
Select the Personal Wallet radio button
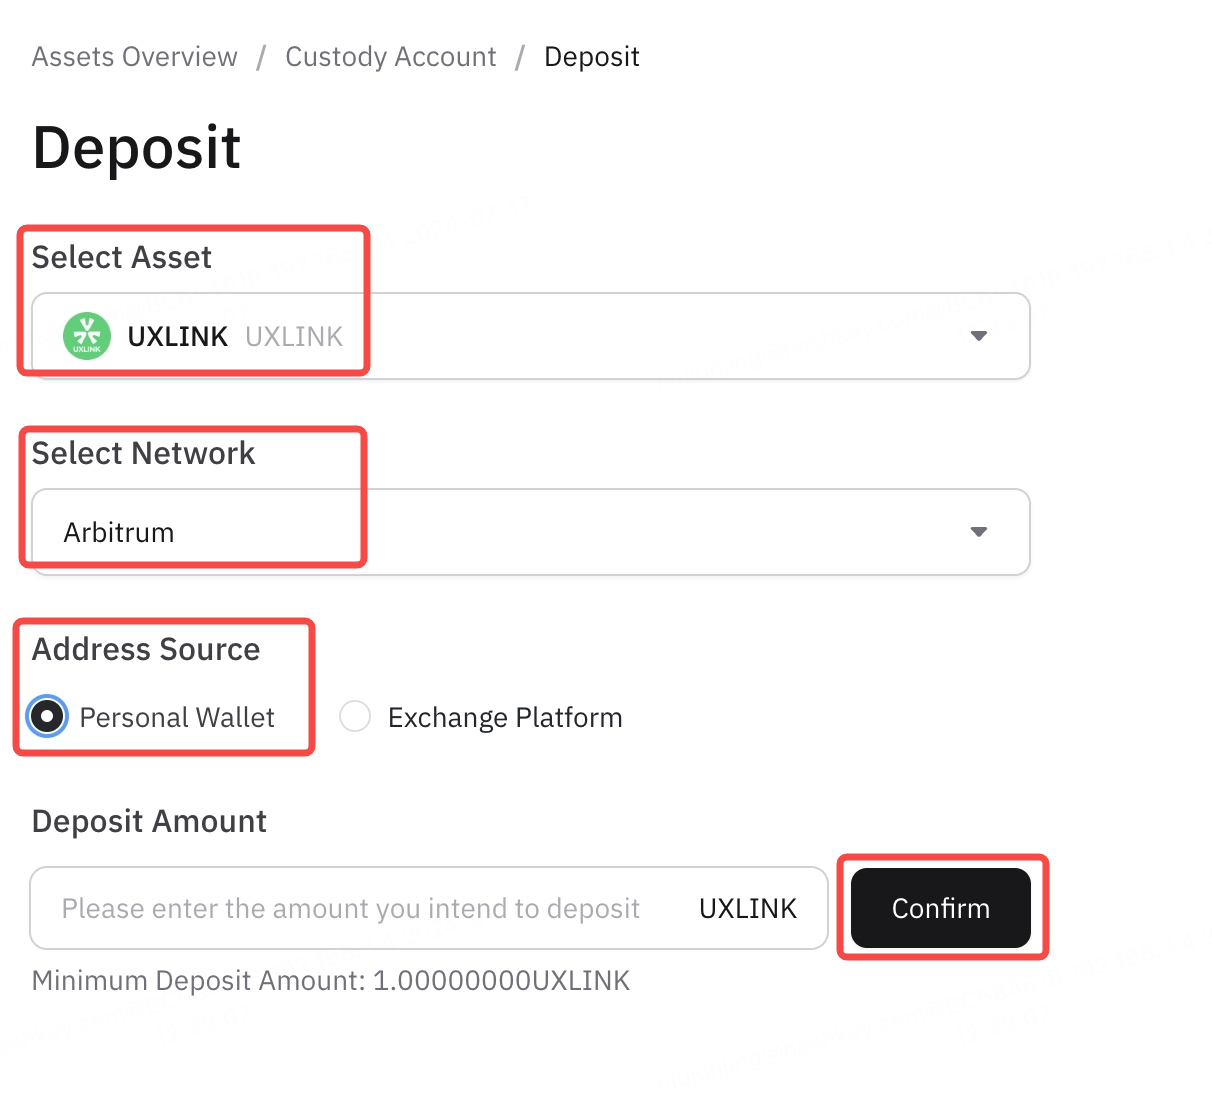click(x=47, y=716)
